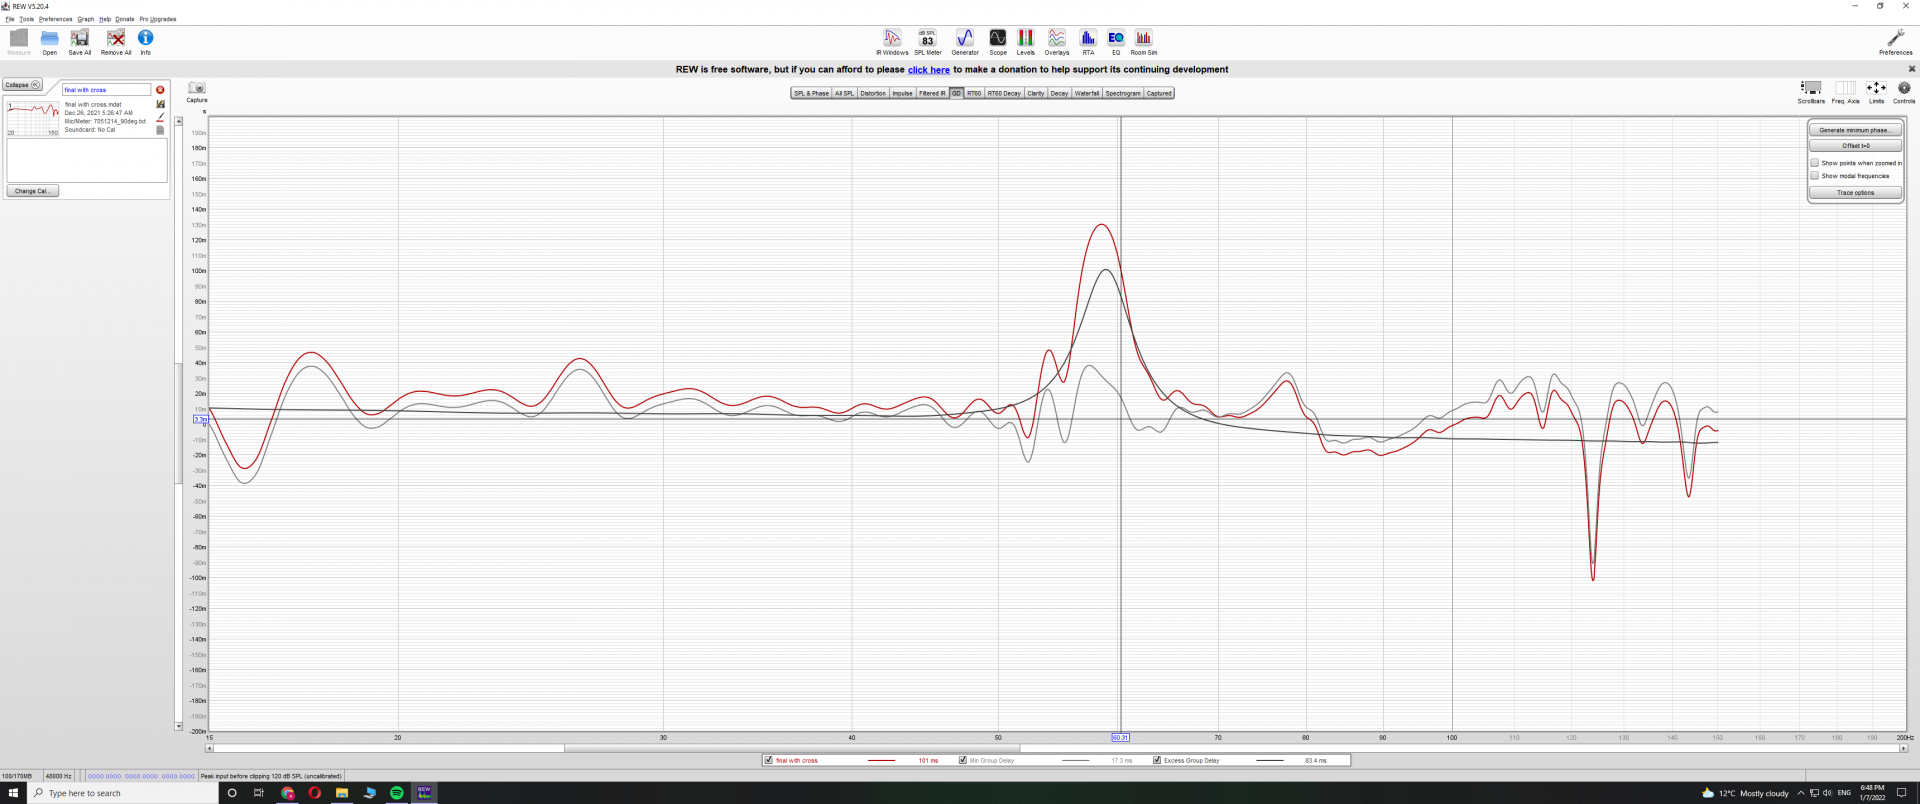Open the Graph menu

(85, 19)
